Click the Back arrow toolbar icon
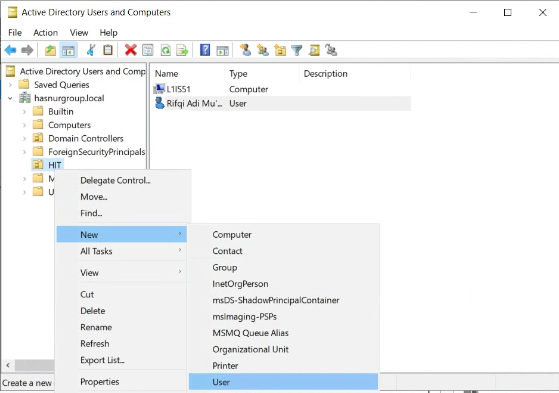The width and height of the screenshot is (559, 393). [x=10, y=50]
